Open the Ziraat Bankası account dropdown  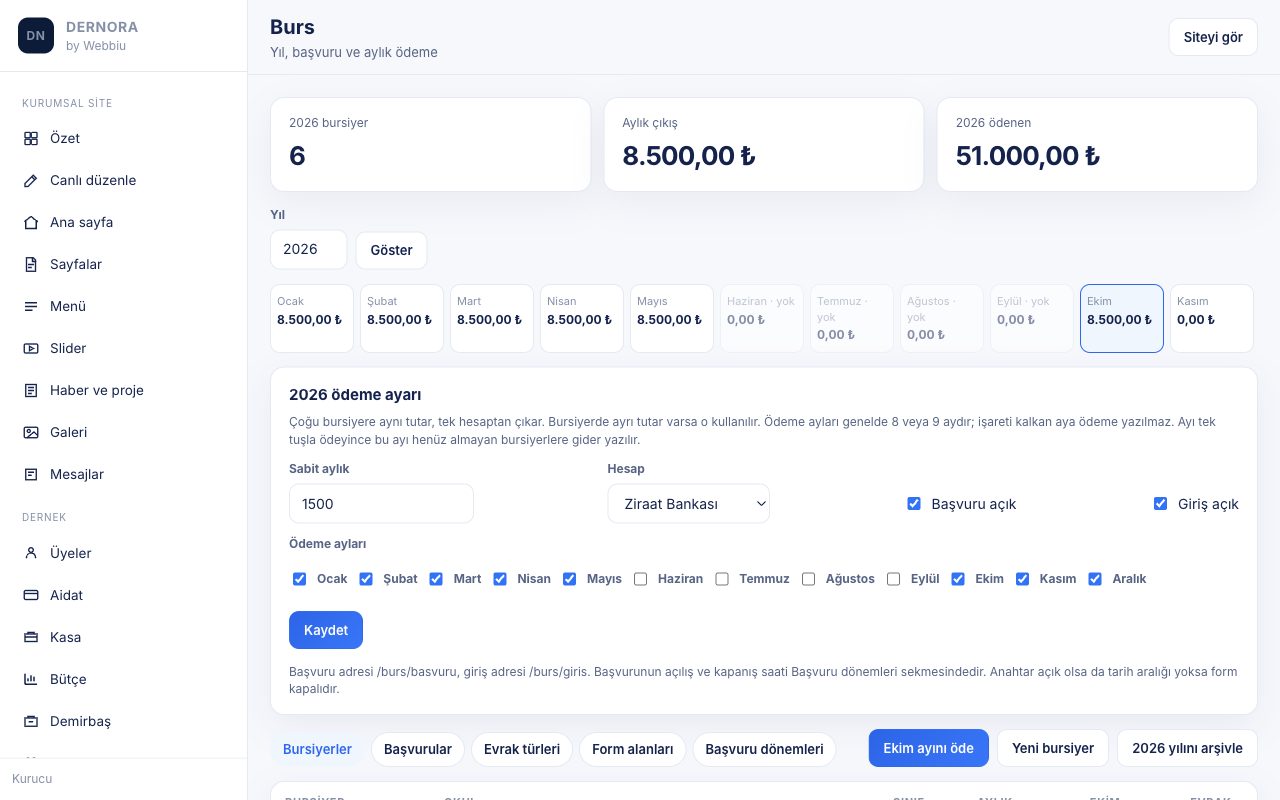(689, 504)
